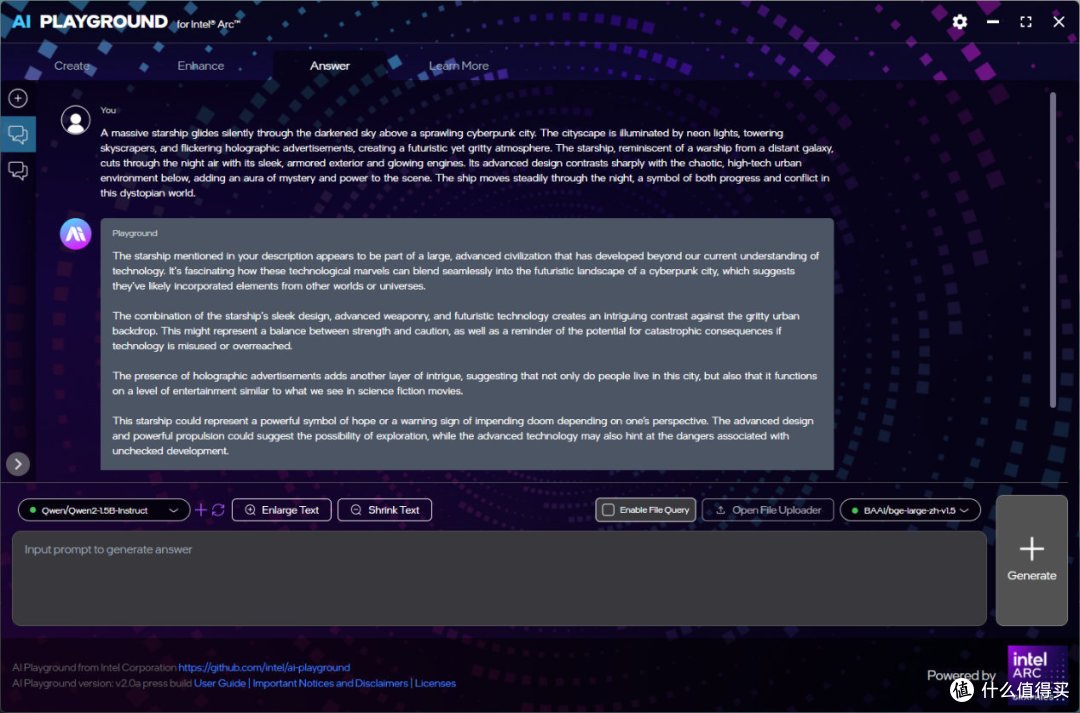Toggle fullscreen window icon
Screen dimensions: 1080x713
[1026, 22]
